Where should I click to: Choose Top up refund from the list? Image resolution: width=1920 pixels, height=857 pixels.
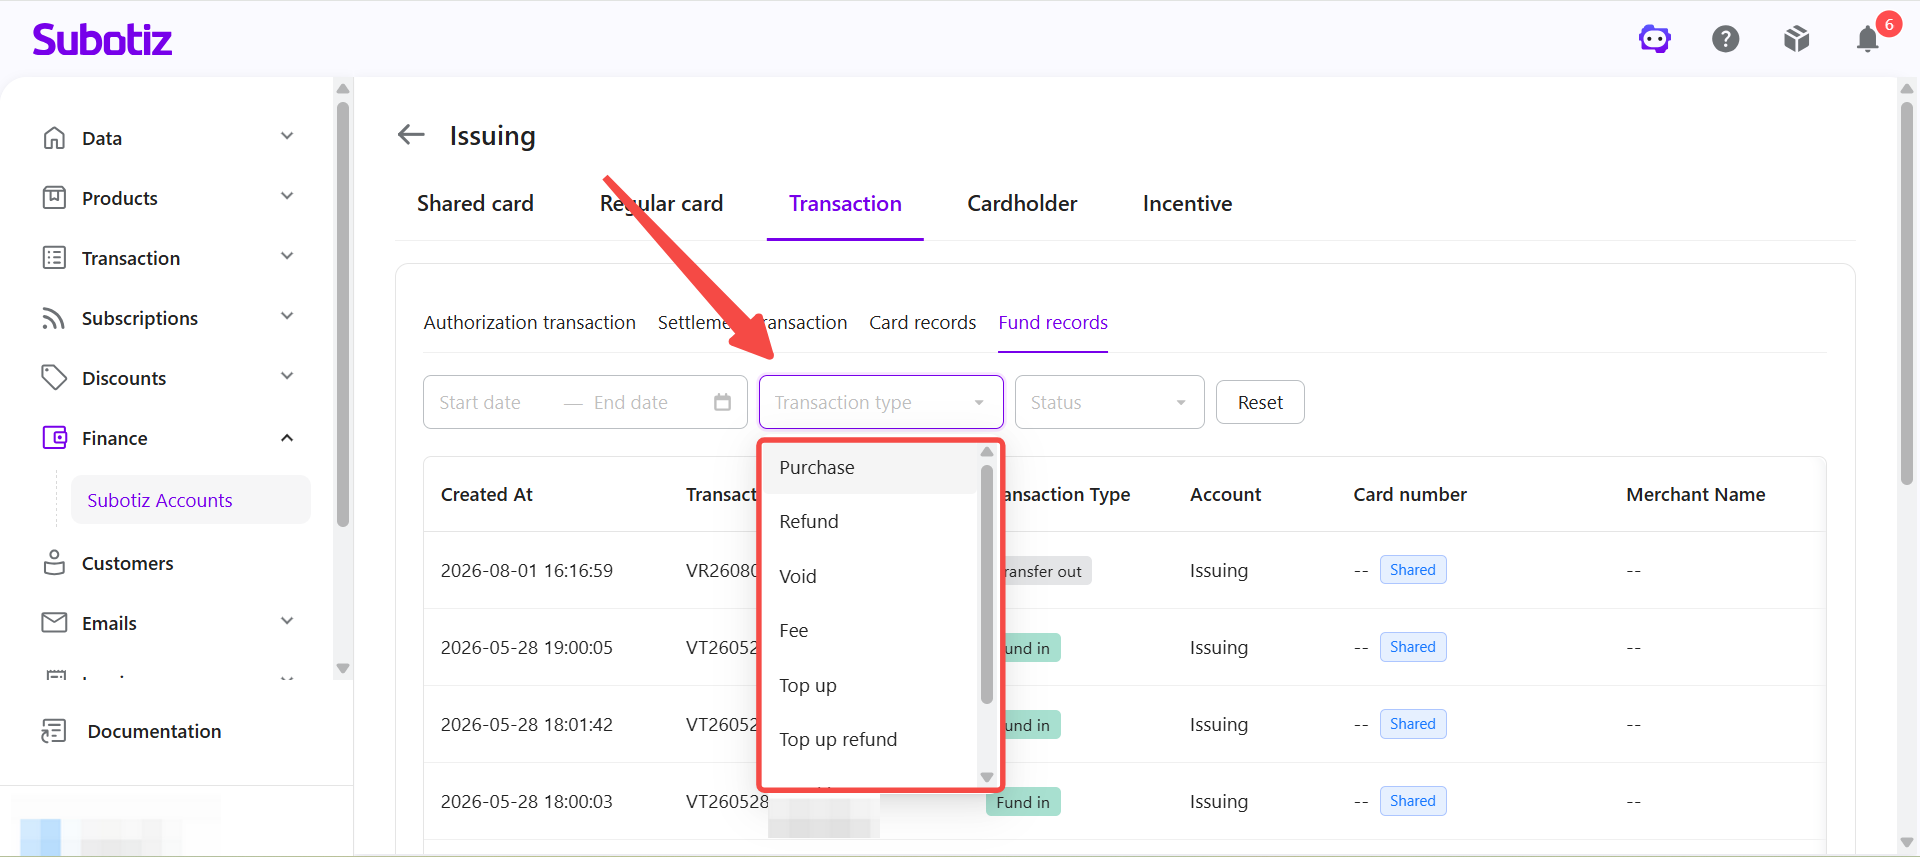pos(869,739)
